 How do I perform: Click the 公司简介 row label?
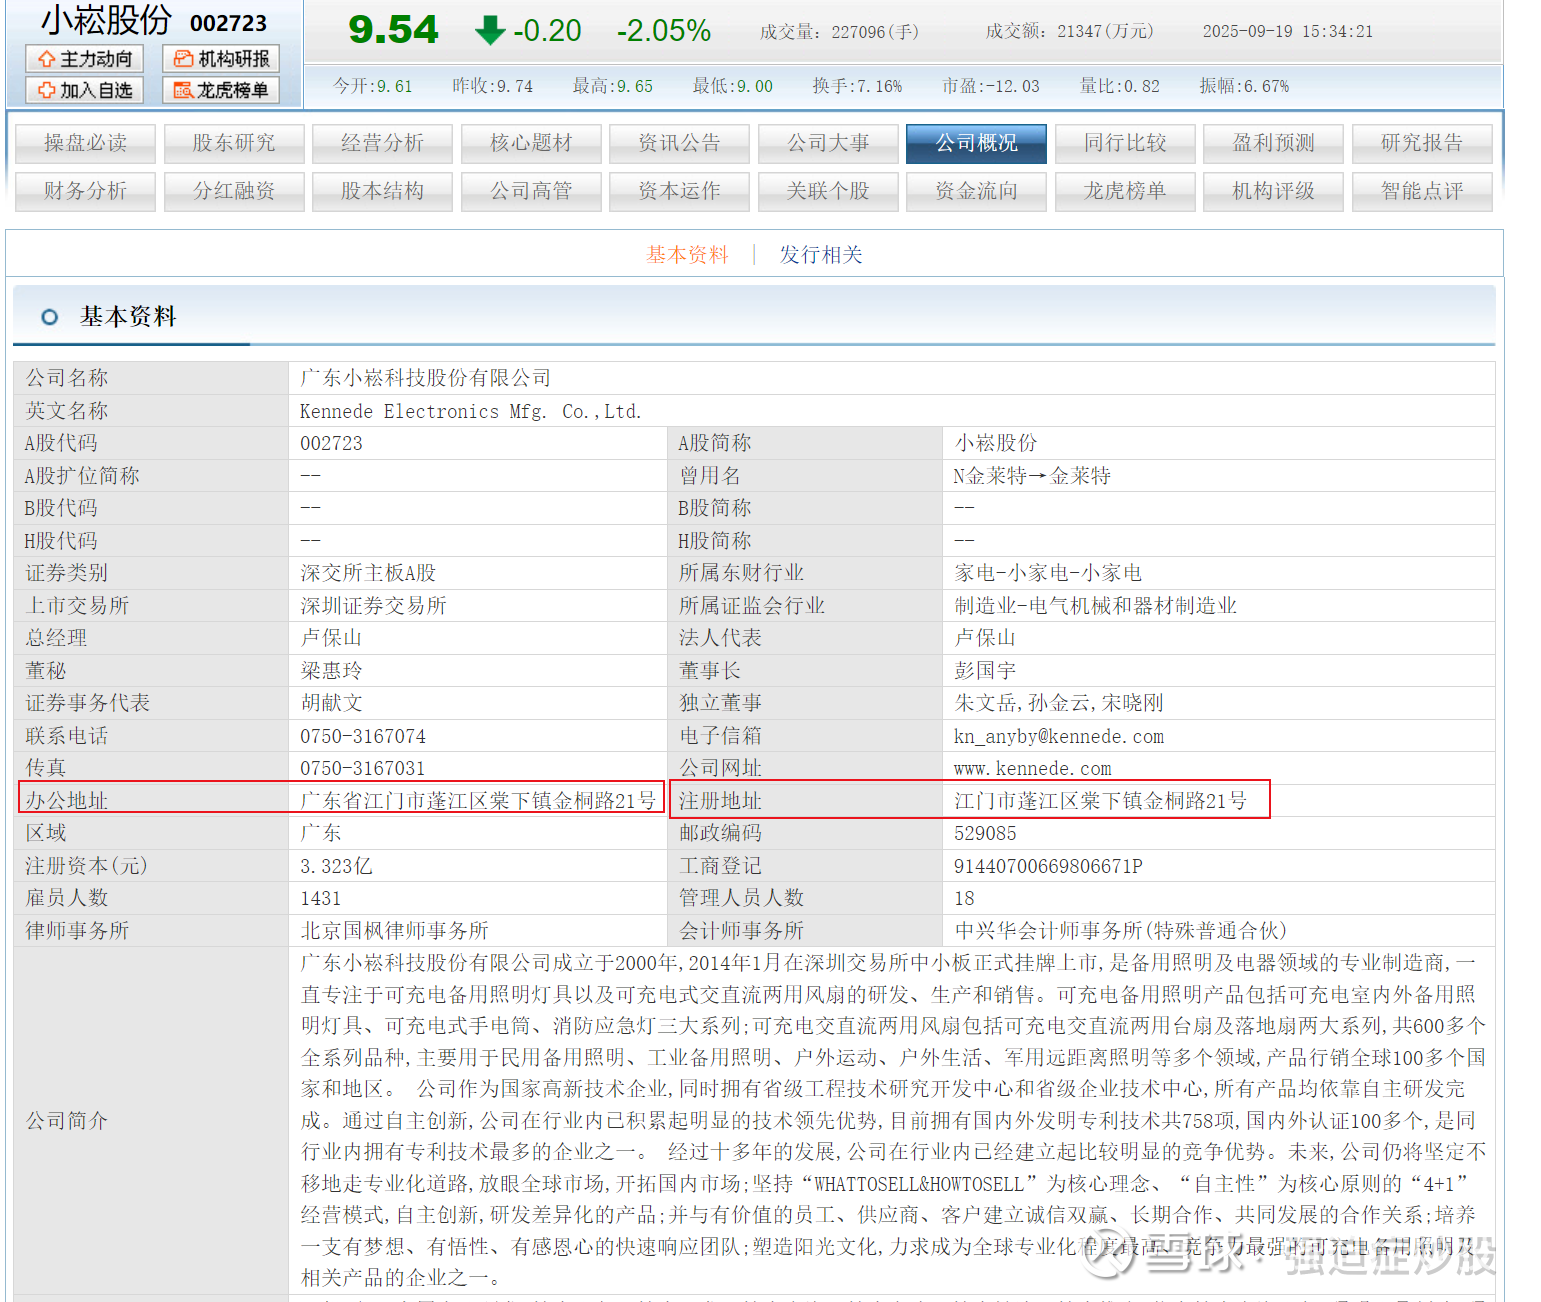pyautogui.click(x=66, y=1121)
